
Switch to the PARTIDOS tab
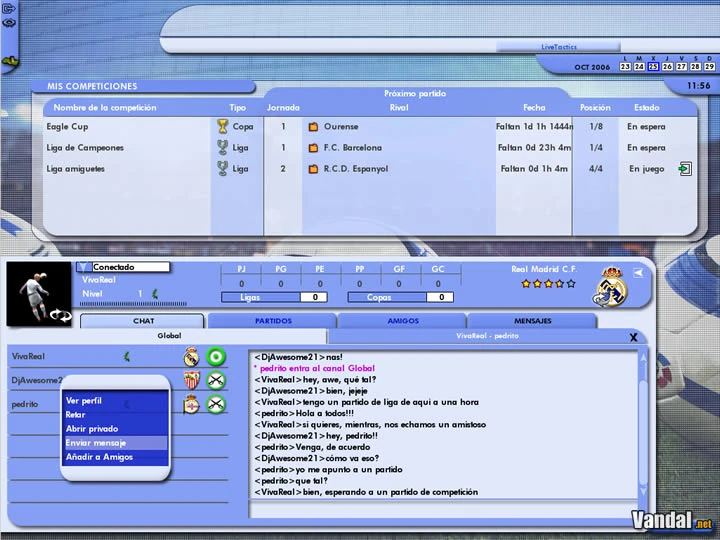(273, 321)
